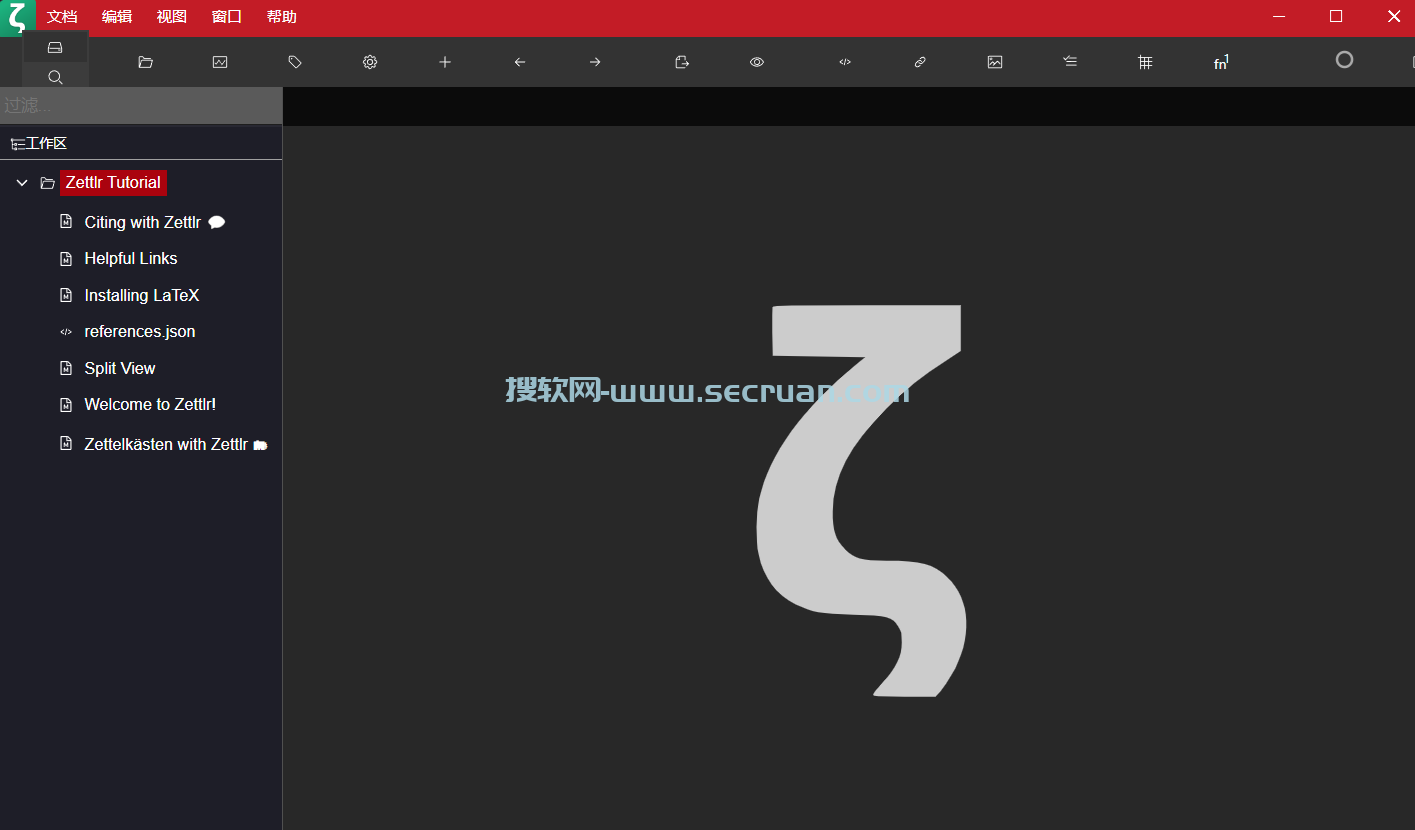1415x830 pixels.
Task: Open preferences gear icon
Action: pos(370,62)
